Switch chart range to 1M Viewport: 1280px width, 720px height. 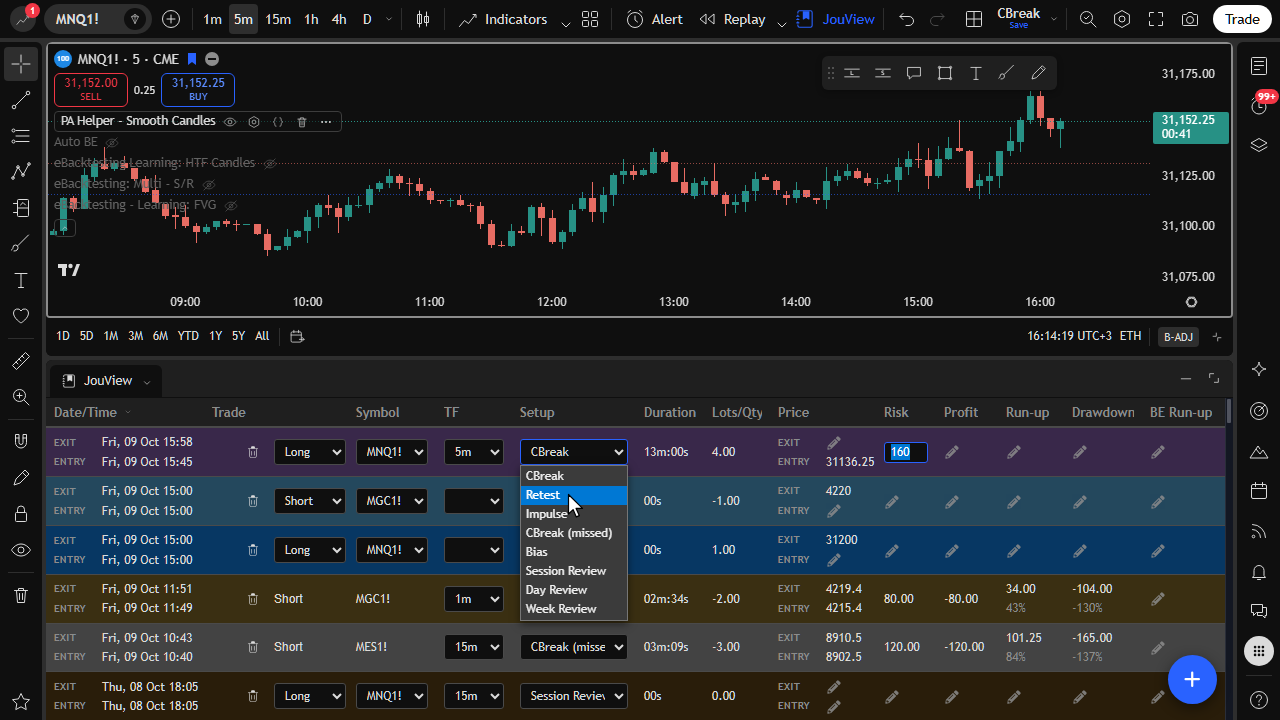pos(111,336)
